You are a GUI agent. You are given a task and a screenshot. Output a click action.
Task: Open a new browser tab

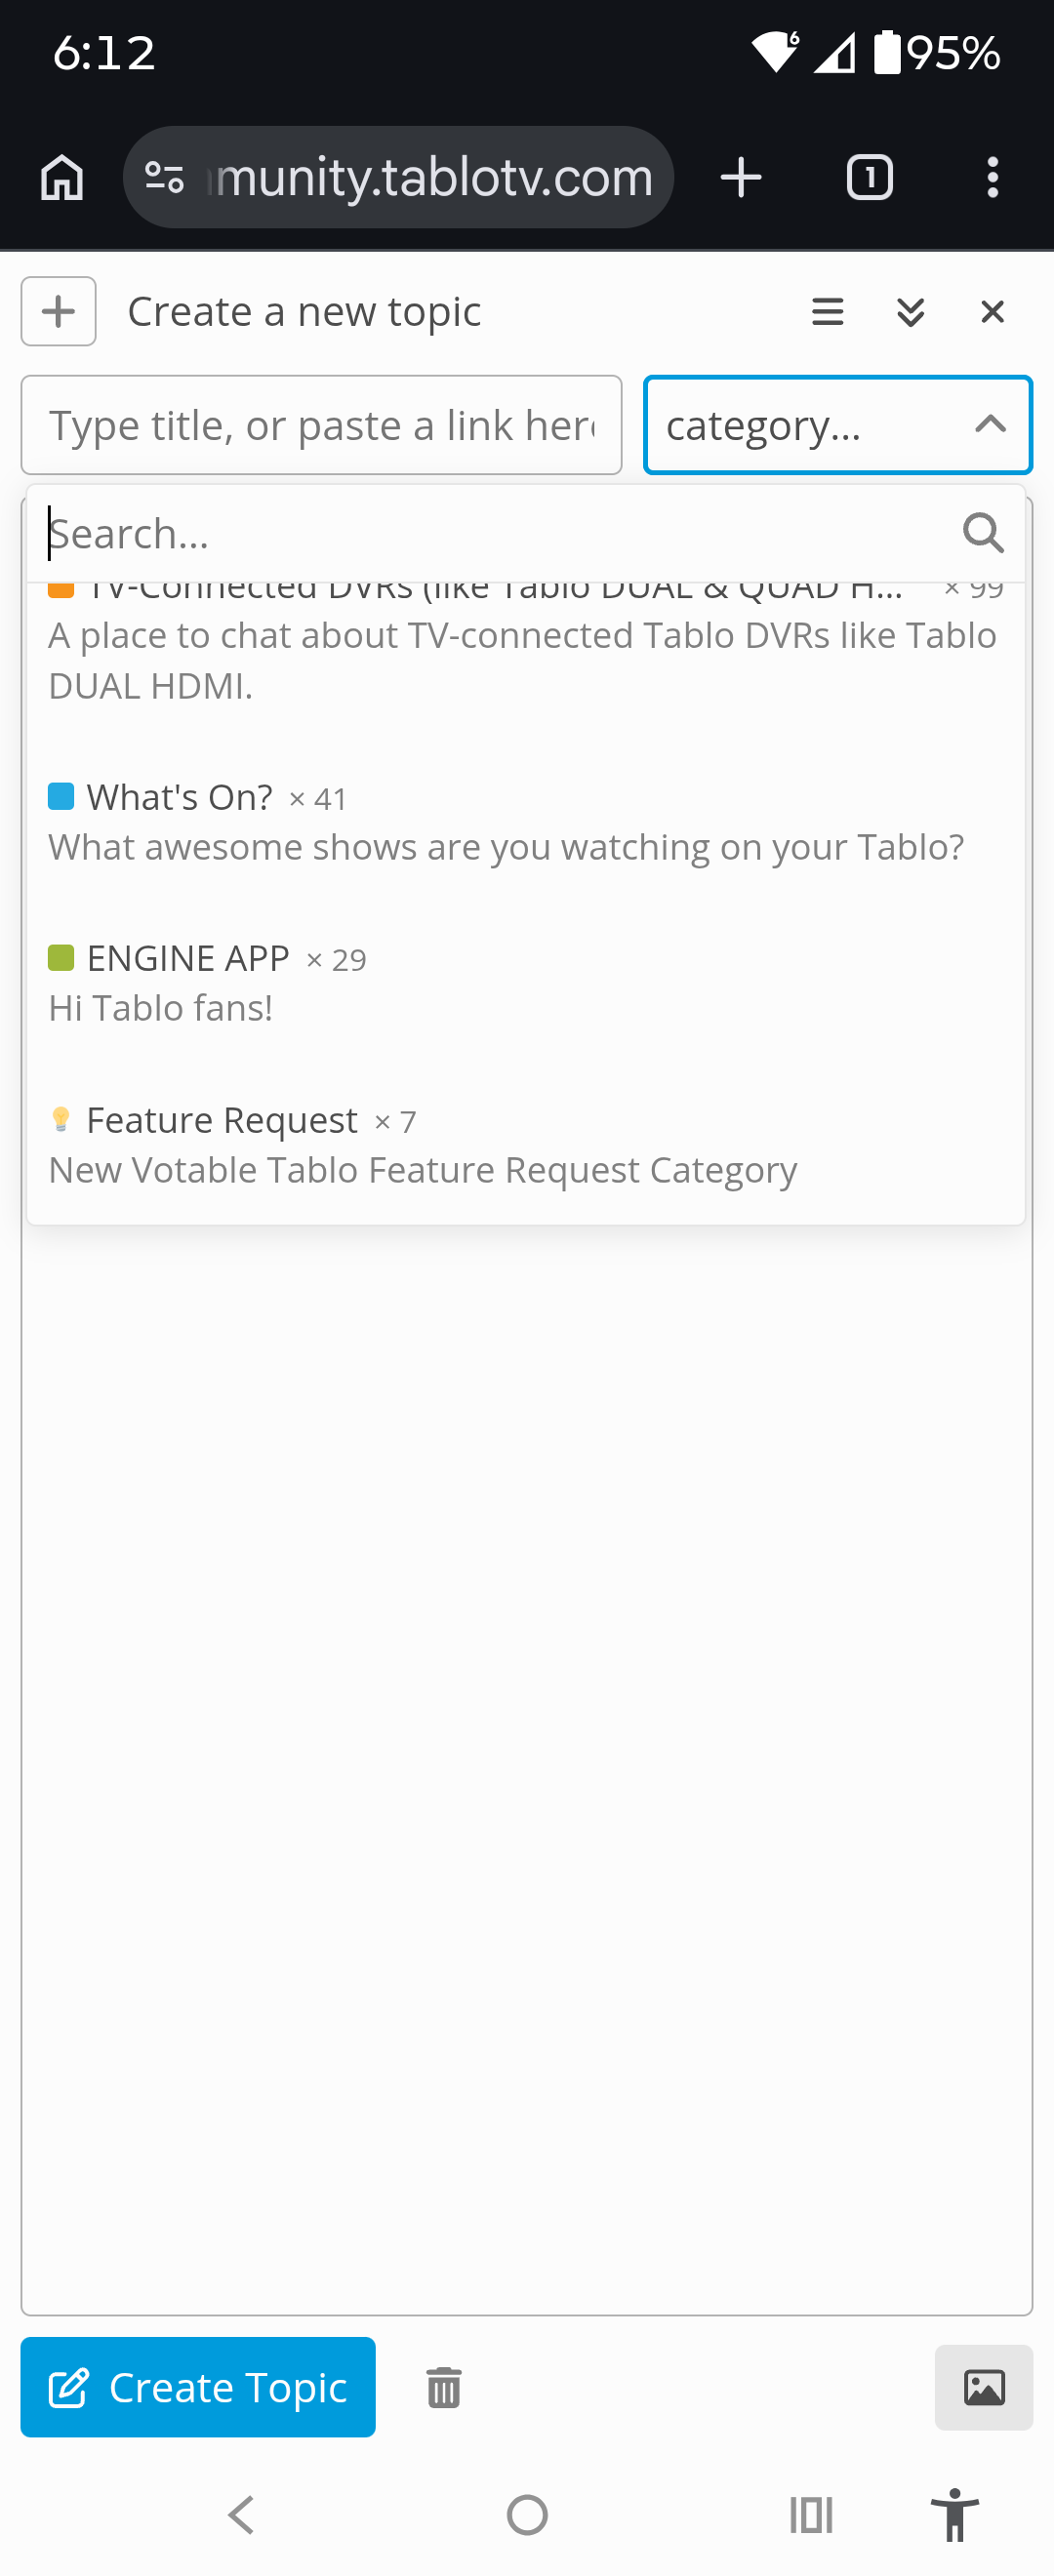(x=741, y=178)
